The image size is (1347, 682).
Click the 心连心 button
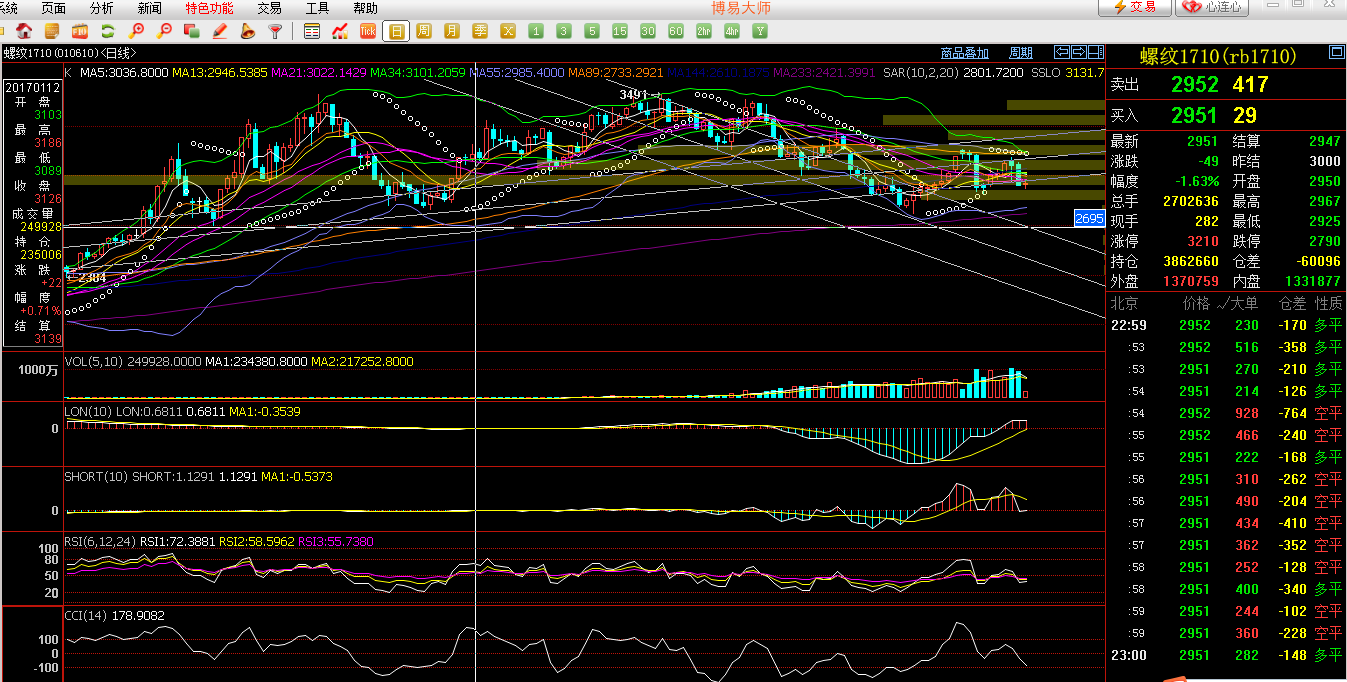(1213, 8)
